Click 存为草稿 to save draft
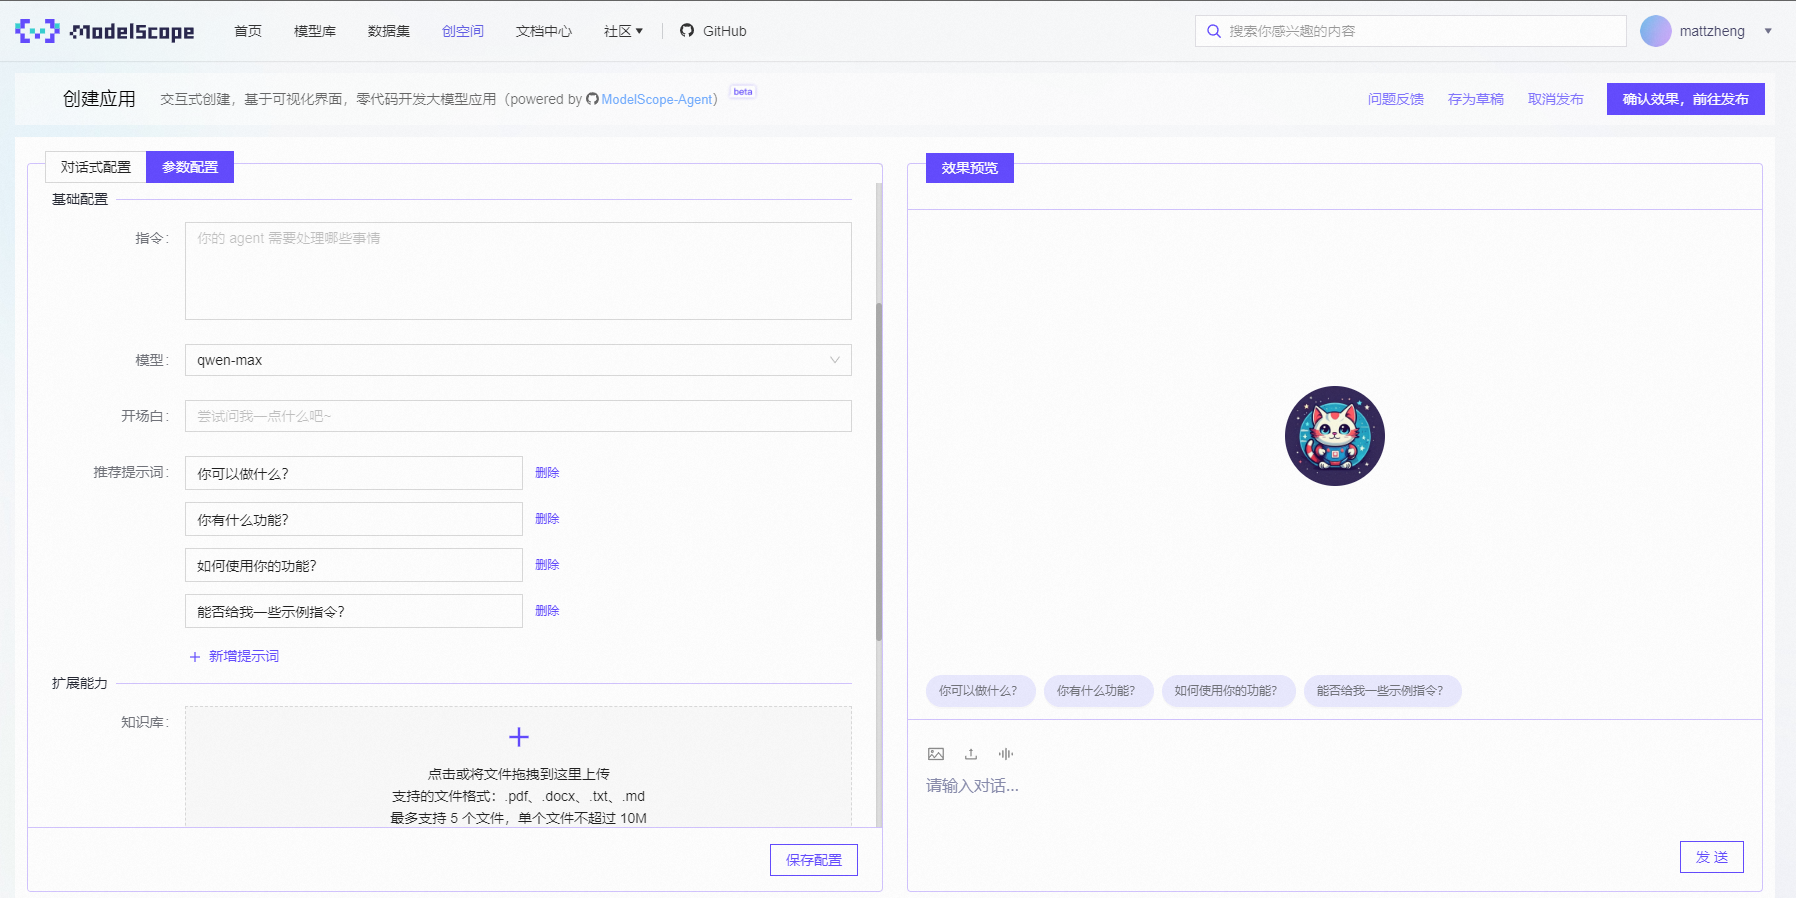The width and height of the screenshot is (1796, 898). tap(1476, 99)
